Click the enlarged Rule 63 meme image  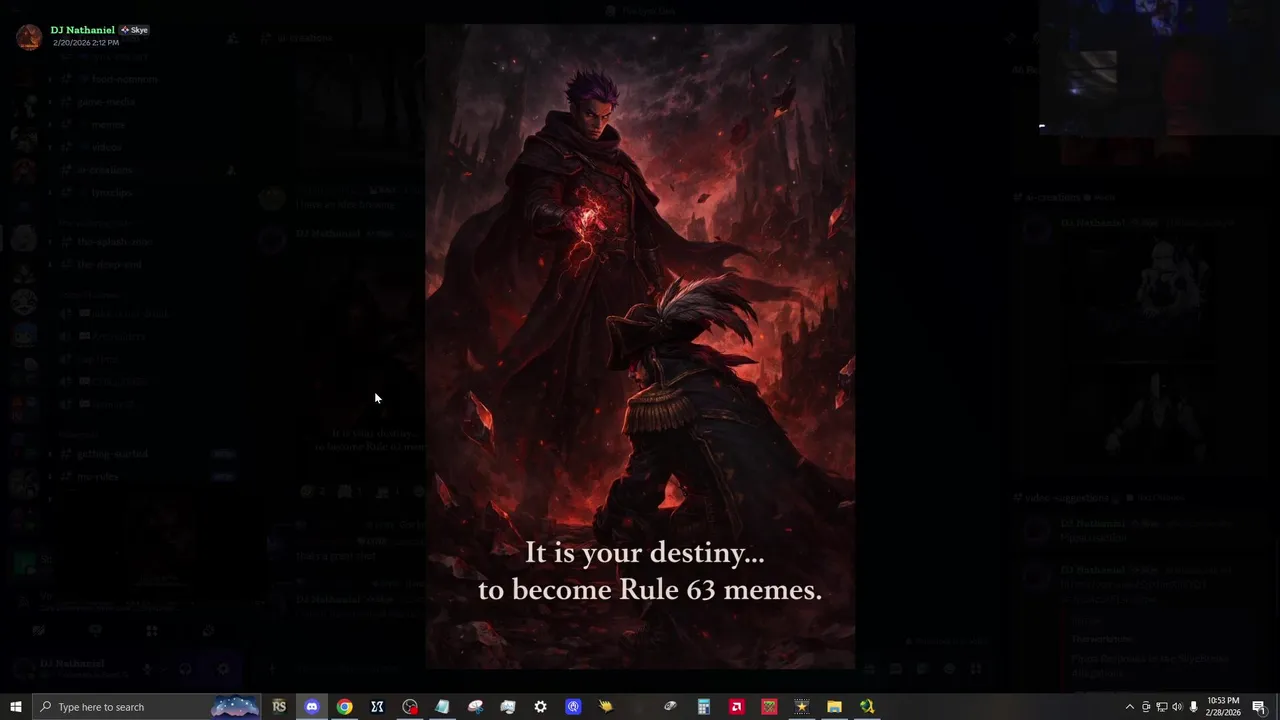(x=640, y=346)
